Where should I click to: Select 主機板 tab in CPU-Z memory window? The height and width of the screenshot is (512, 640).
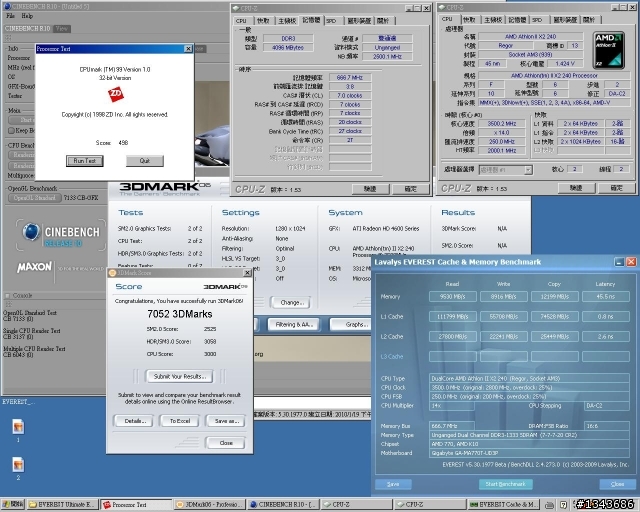pos(287,20)
